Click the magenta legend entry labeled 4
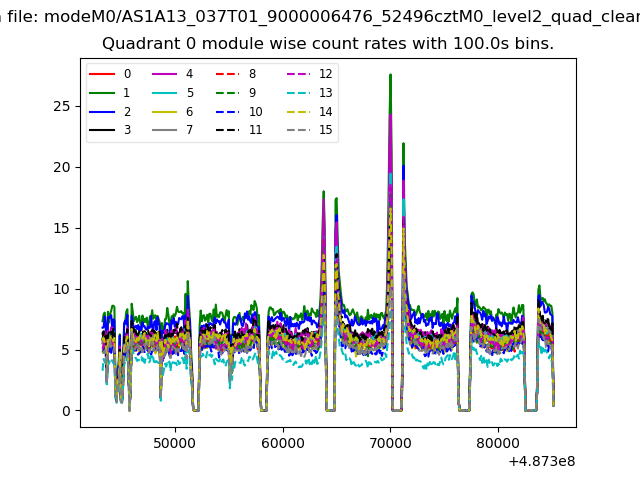Viewport: 640px width, 480px height. 165,74
